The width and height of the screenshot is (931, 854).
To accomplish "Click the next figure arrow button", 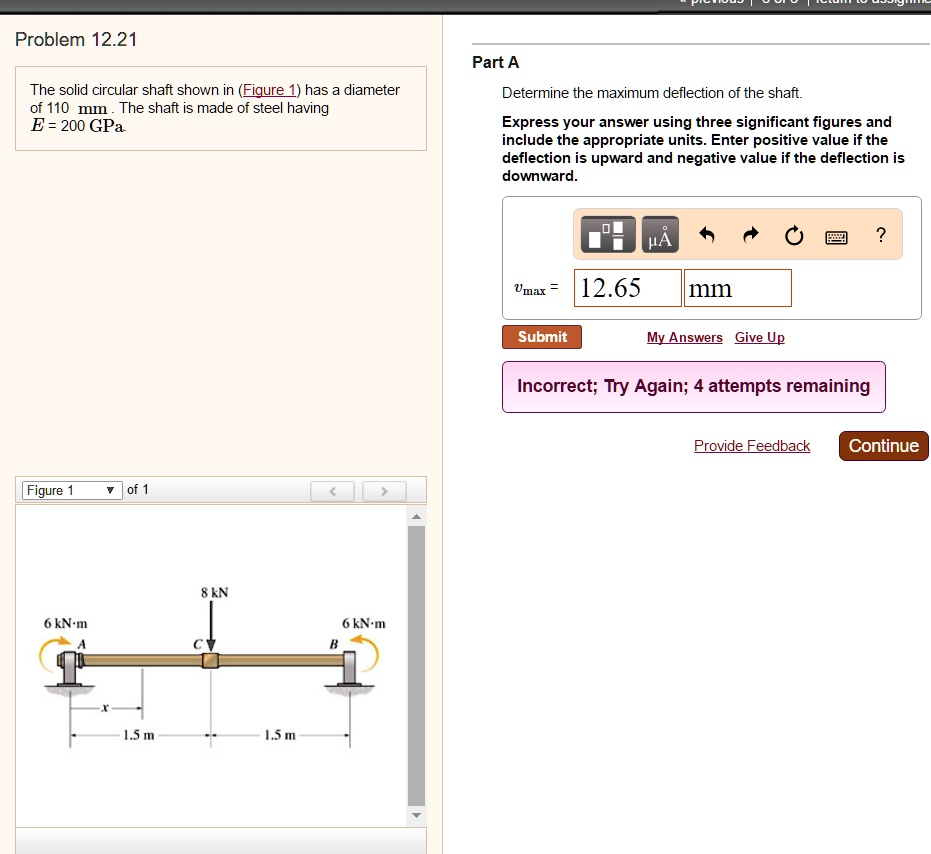I will 384,491.
